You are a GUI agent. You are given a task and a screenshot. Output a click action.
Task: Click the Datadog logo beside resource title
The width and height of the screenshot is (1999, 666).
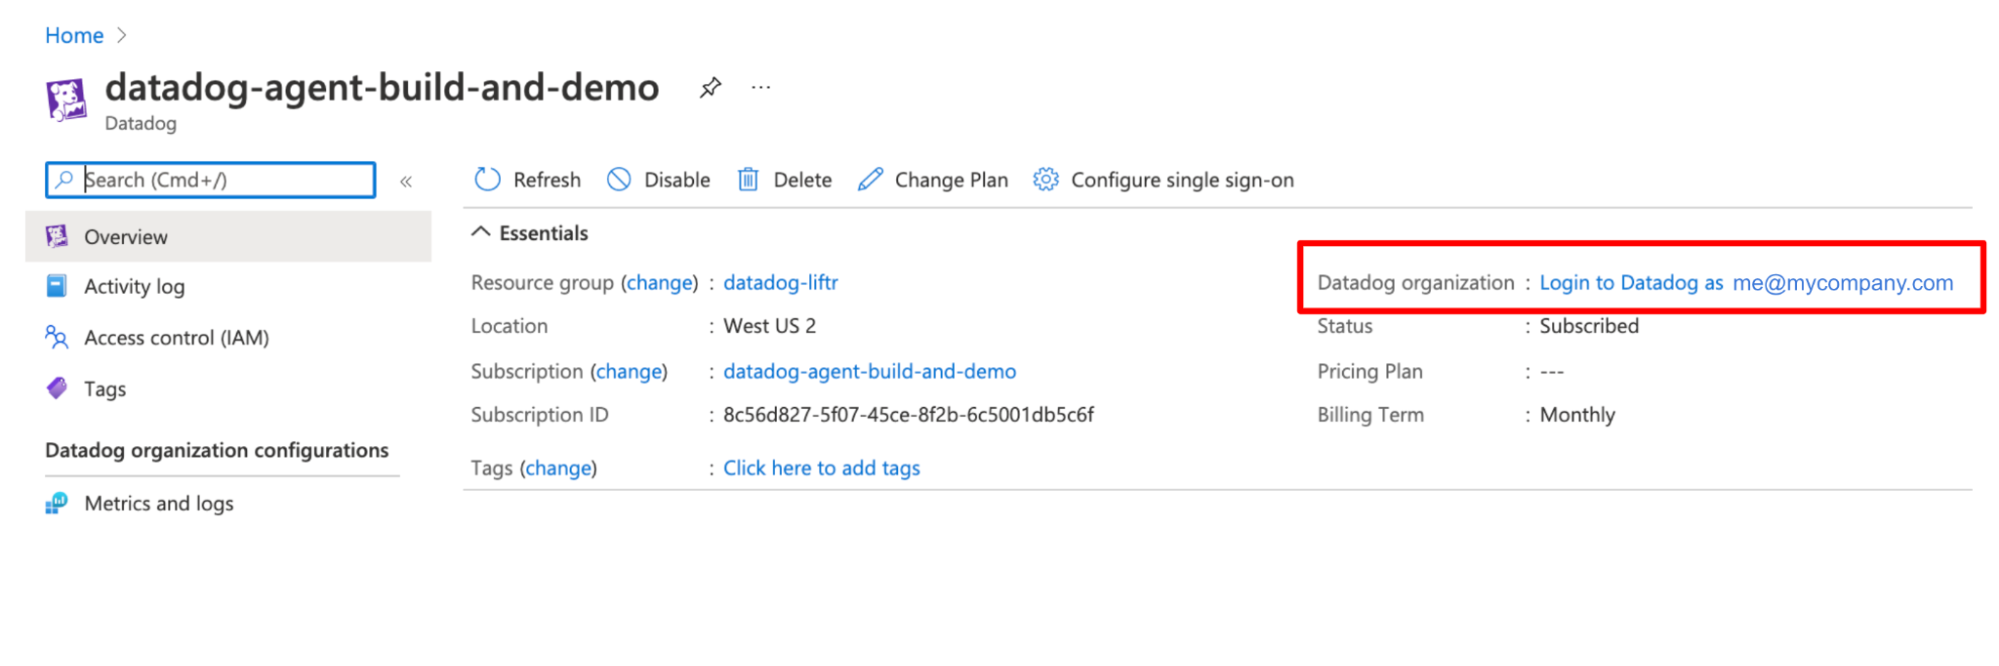(x=66, y=100)
